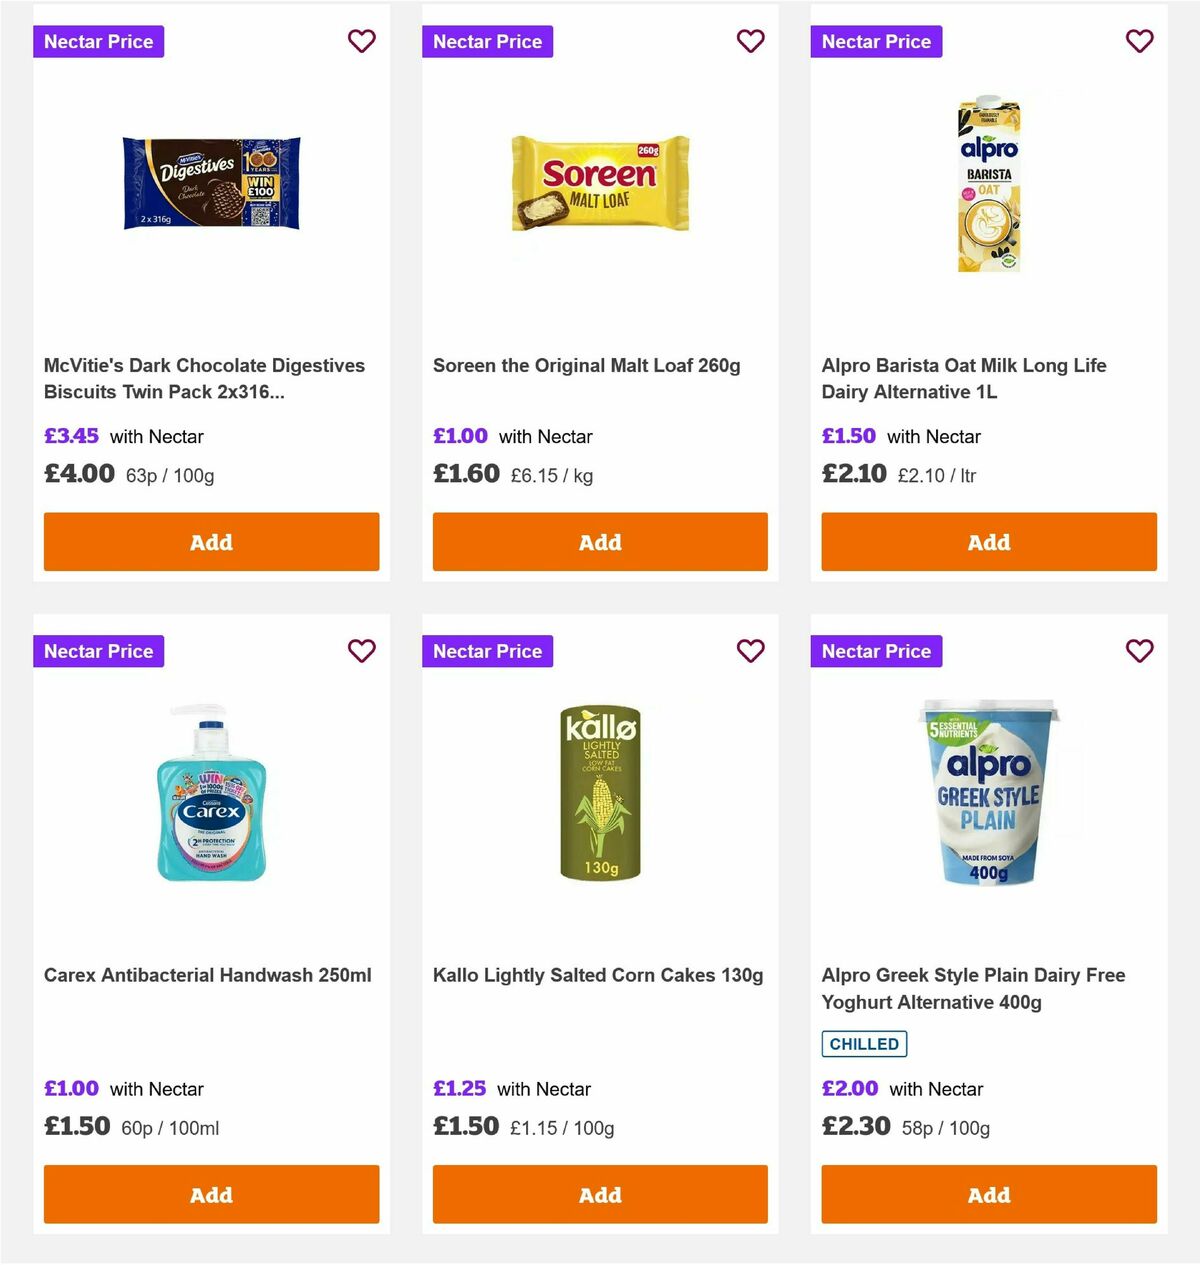Toggle the heart on the Alpro Yoghurt tile

point(1139,651)
